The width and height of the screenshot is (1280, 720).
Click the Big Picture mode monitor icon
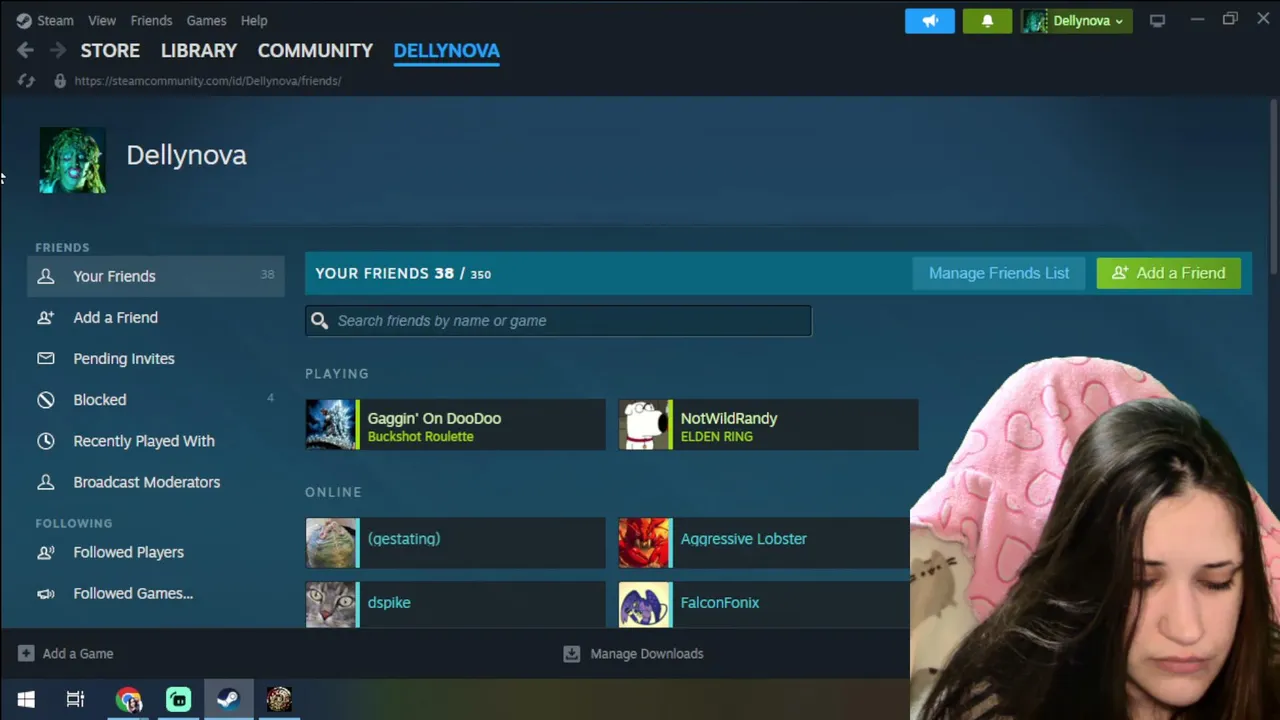(x=1157, y=20)
